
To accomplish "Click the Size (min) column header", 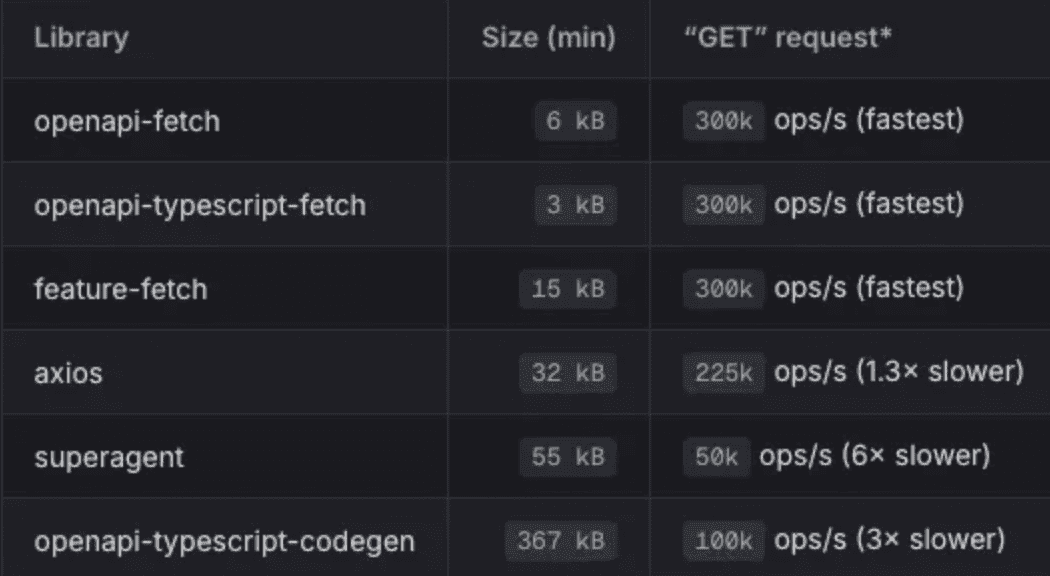I will 548,40.
